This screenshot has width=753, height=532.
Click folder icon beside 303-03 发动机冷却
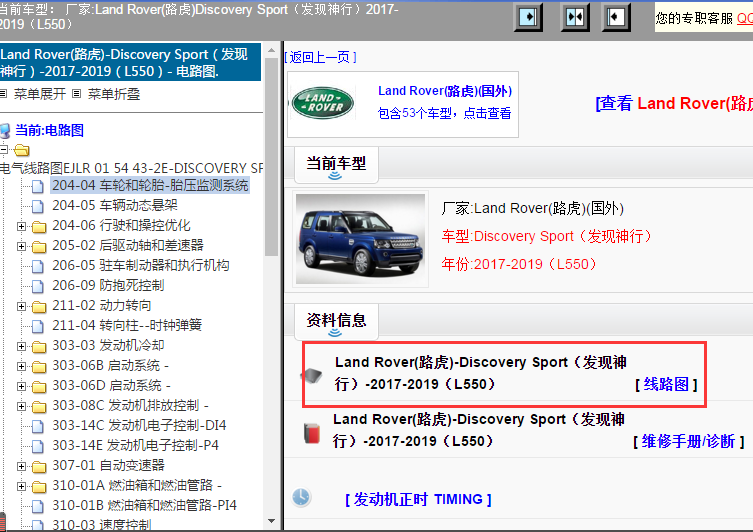click(39, 346)
